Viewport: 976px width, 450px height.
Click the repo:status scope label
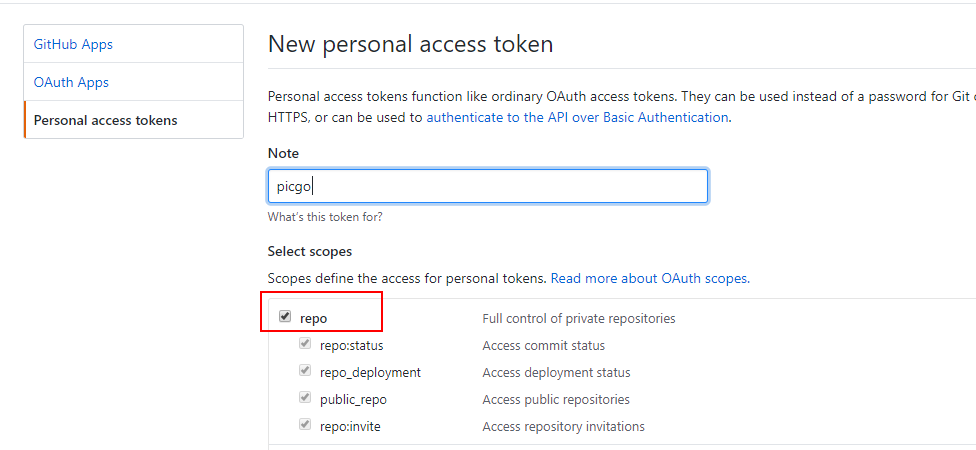[x=351, y=345]
